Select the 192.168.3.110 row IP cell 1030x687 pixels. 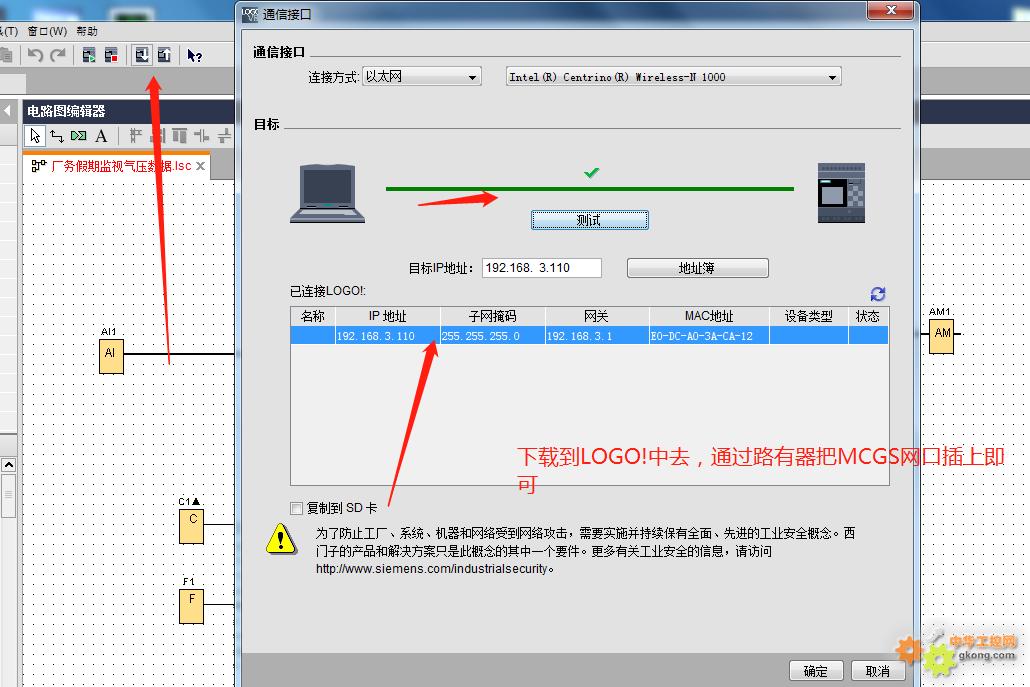(388, 336)
